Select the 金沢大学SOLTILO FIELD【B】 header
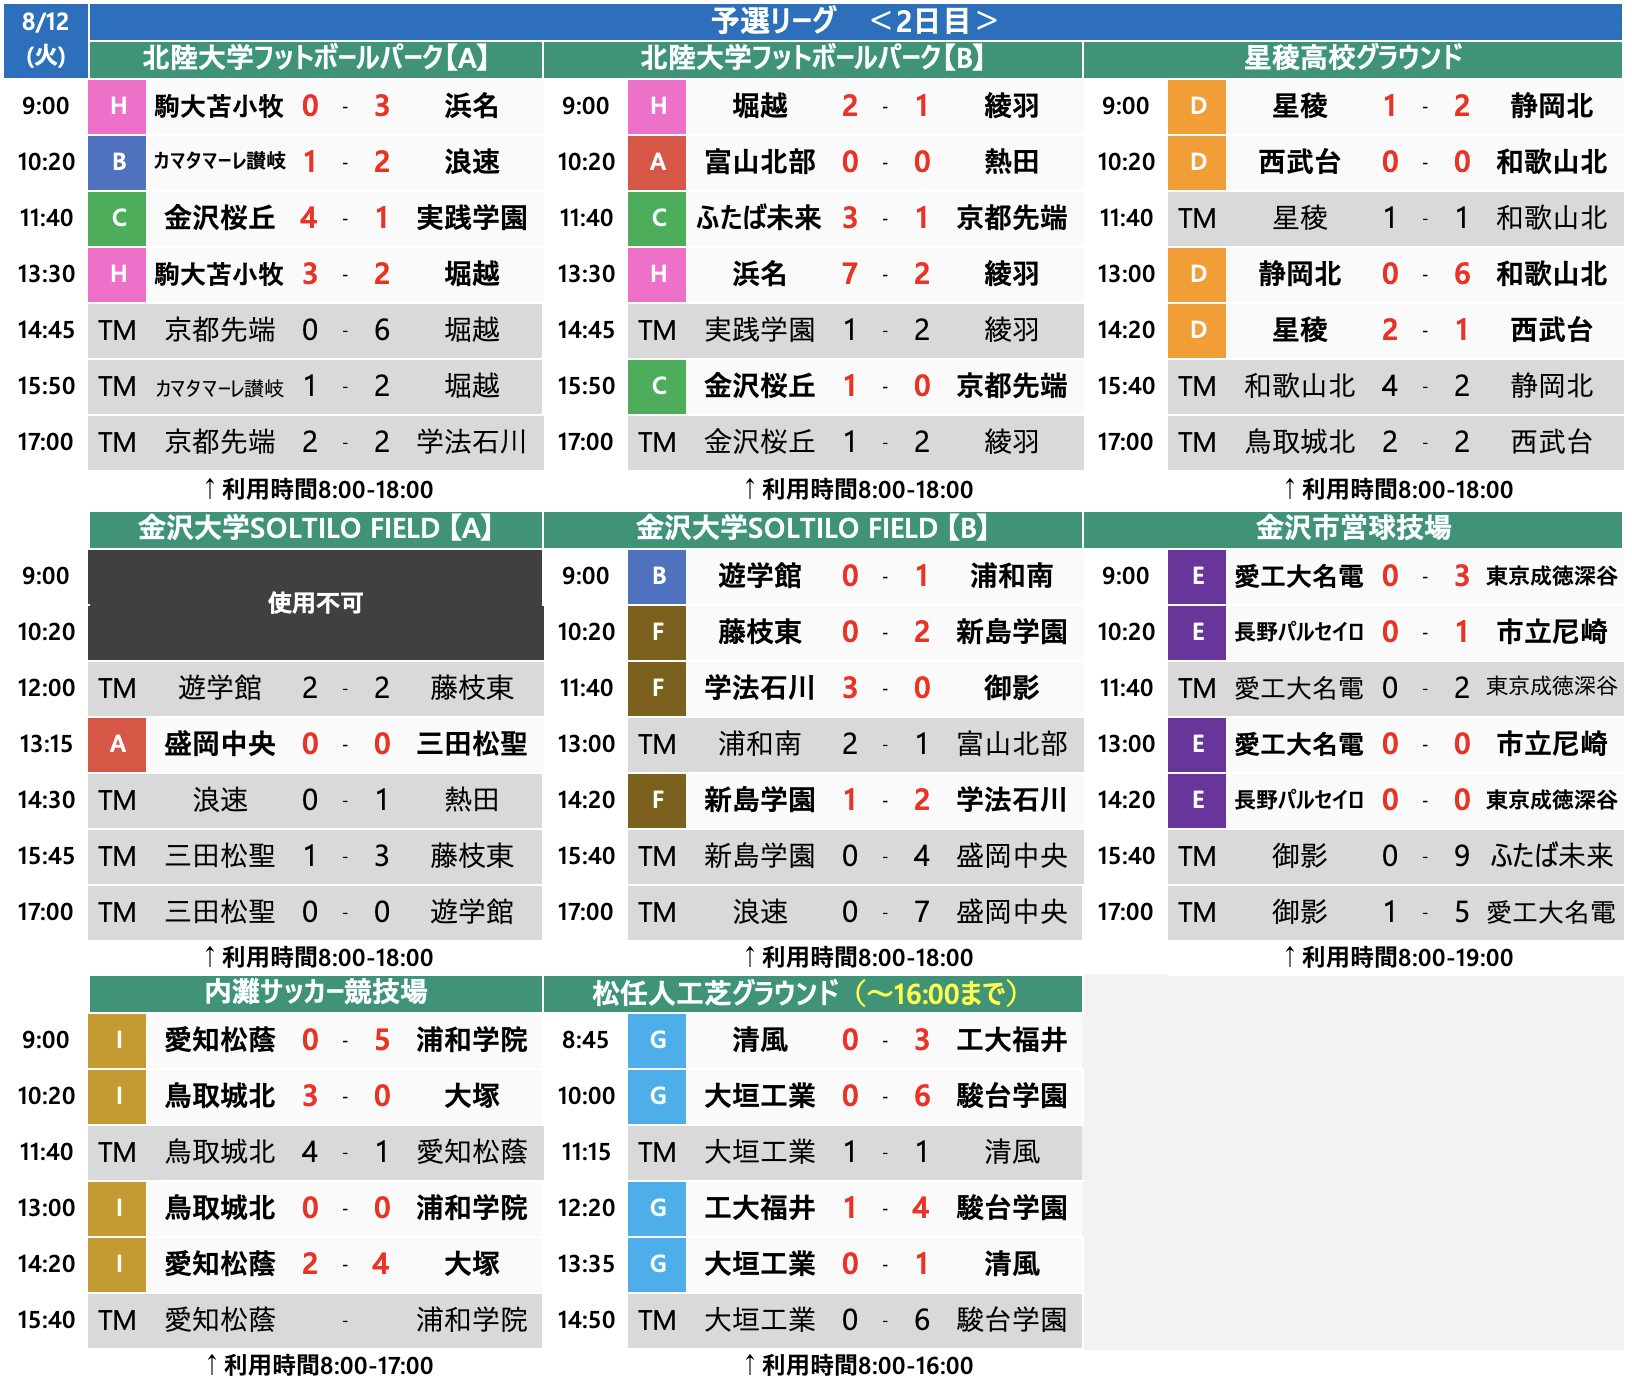Viewport: 1632px width, 1386px height. click(x=812, y=528)
